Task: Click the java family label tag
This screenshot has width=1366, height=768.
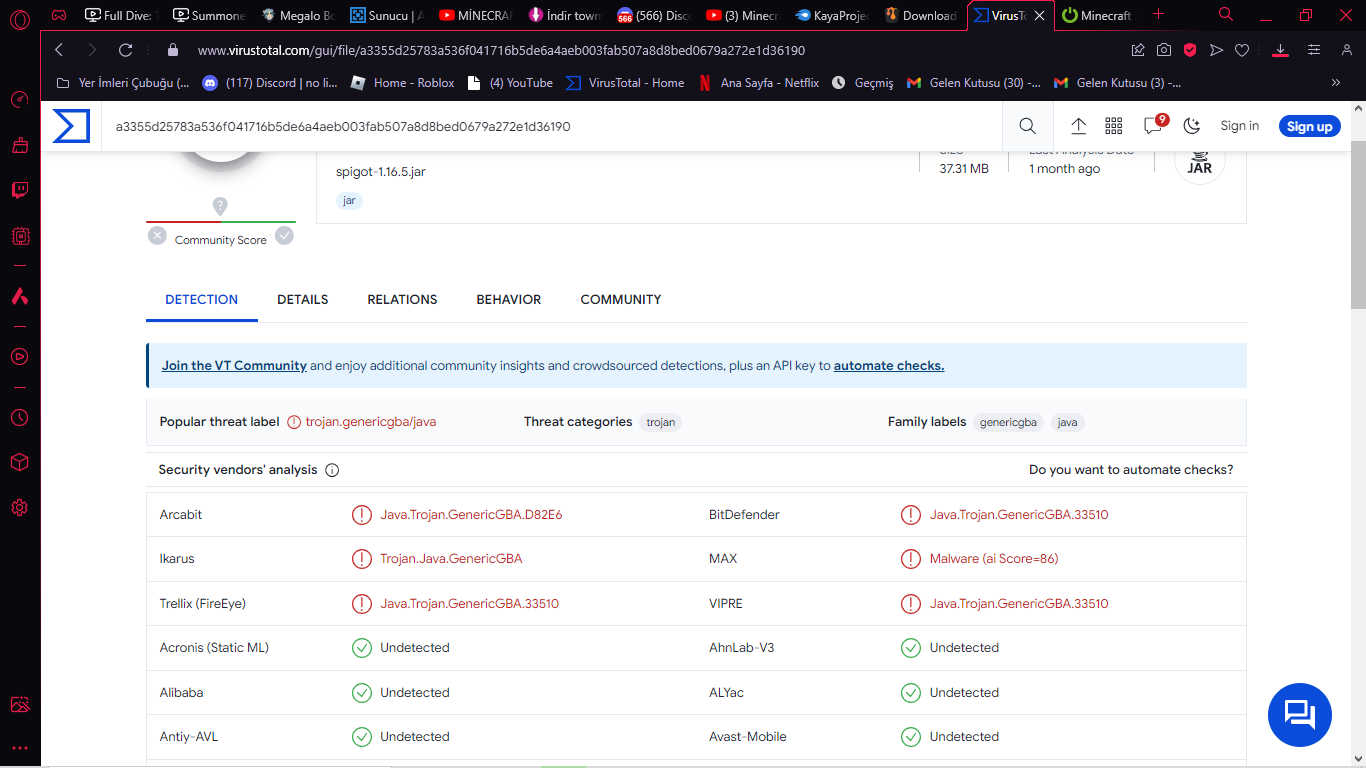Action: 1068,422
